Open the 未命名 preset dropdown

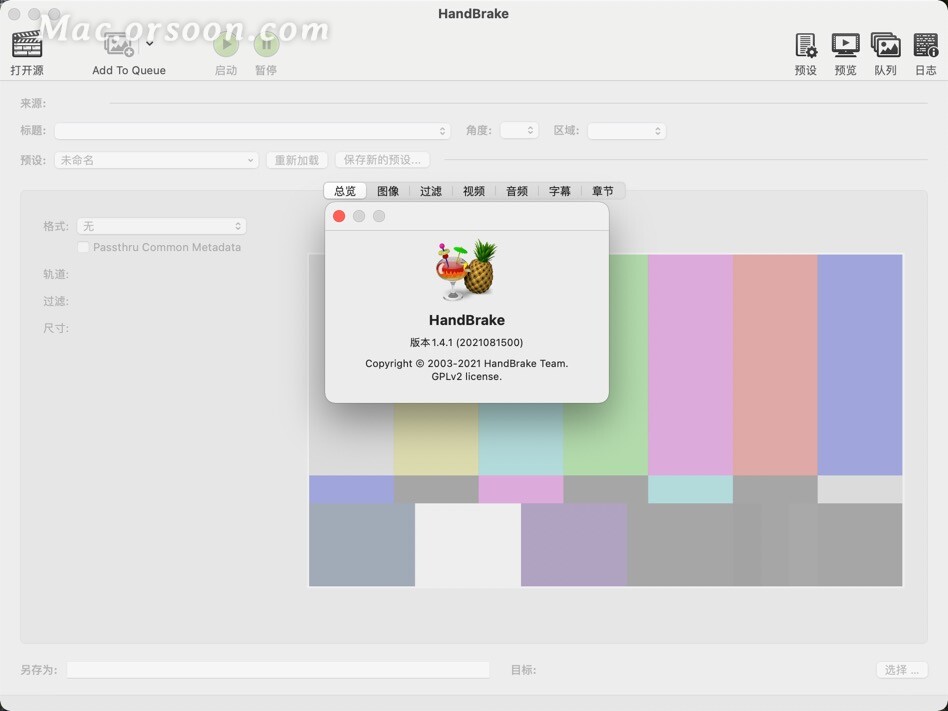[x=155, y=160]
